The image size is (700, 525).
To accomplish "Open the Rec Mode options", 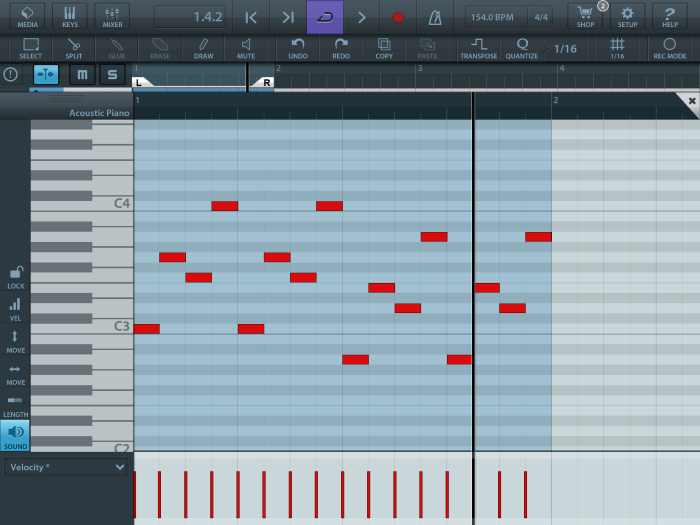I will point(670,48).
